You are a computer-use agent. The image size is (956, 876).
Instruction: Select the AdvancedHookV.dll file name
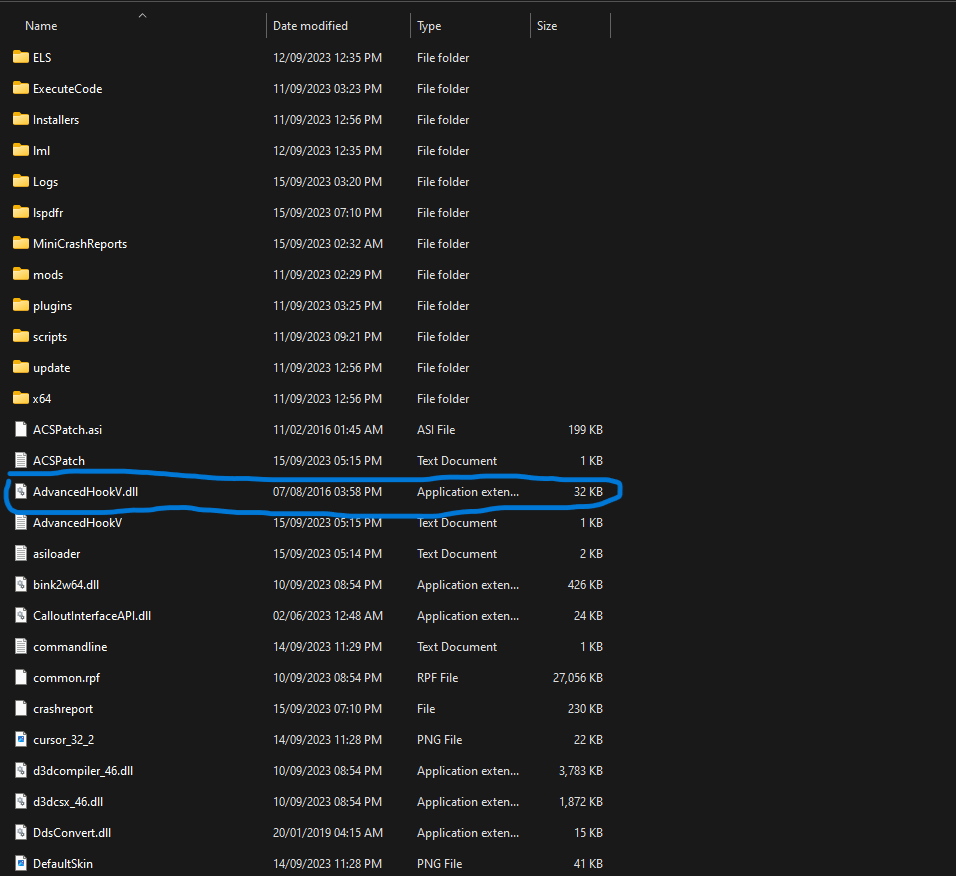[85, 491]
